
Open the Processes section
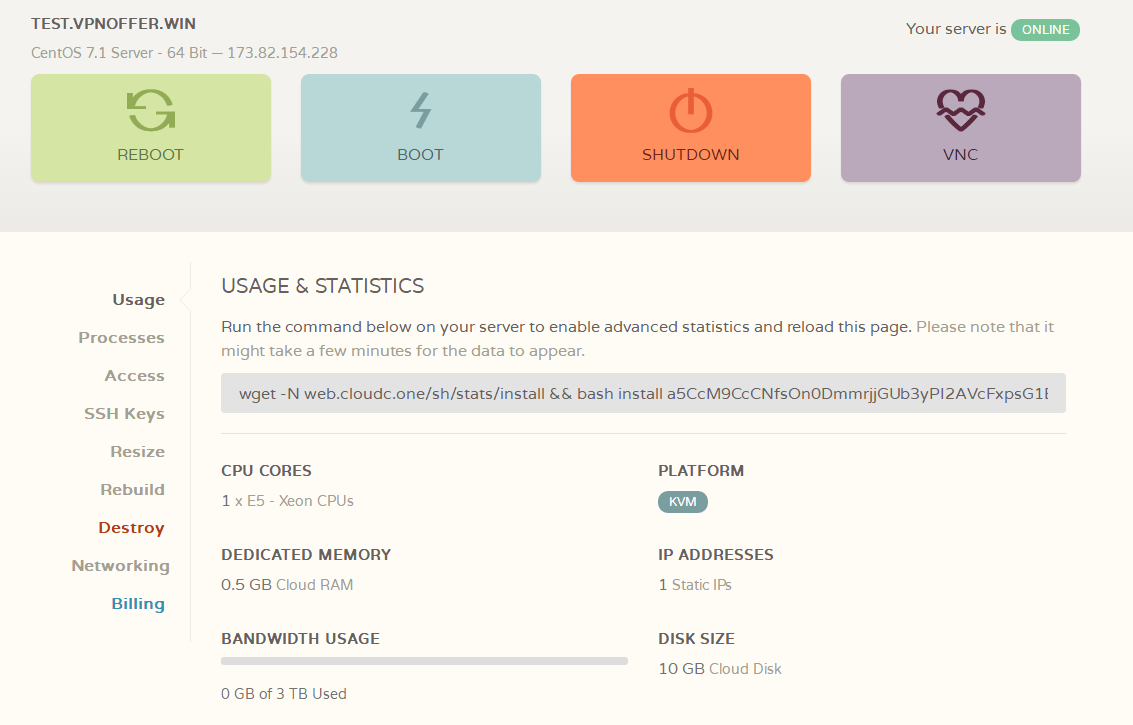pyautogui.click(x=121, y=338)
